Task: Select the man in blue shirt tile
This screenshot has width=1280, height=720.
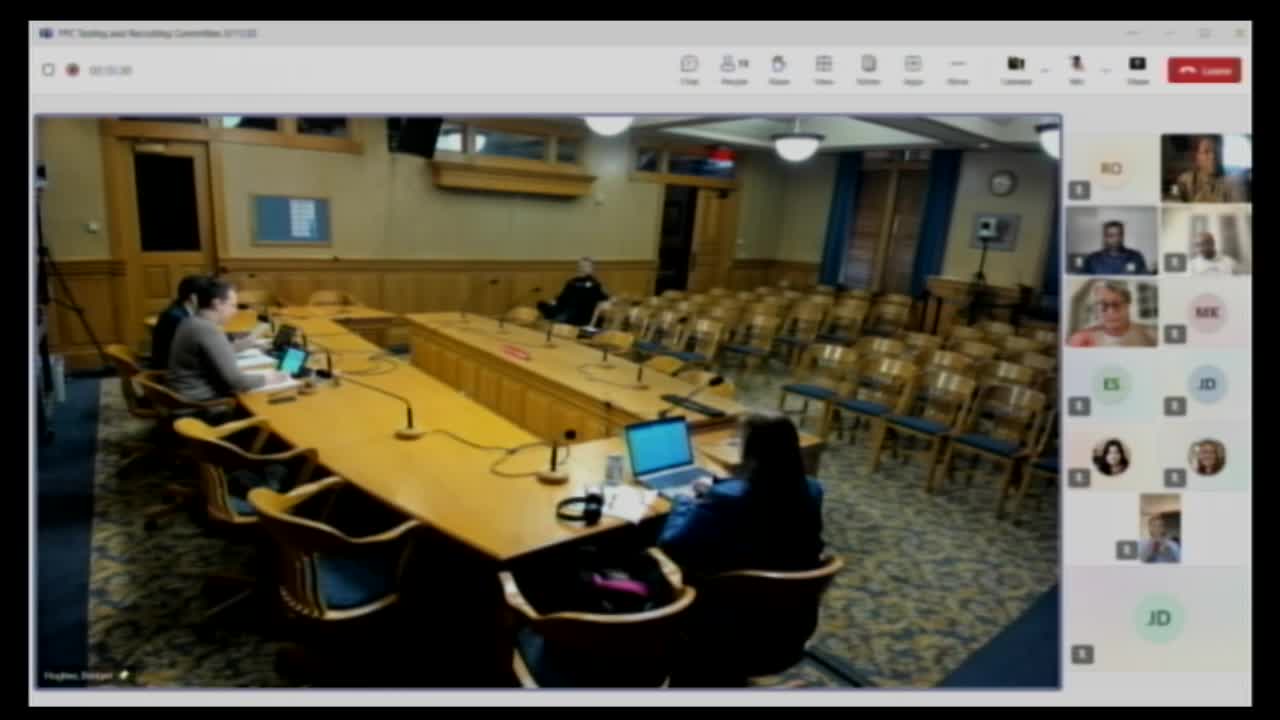Action: pos(1111,240)
